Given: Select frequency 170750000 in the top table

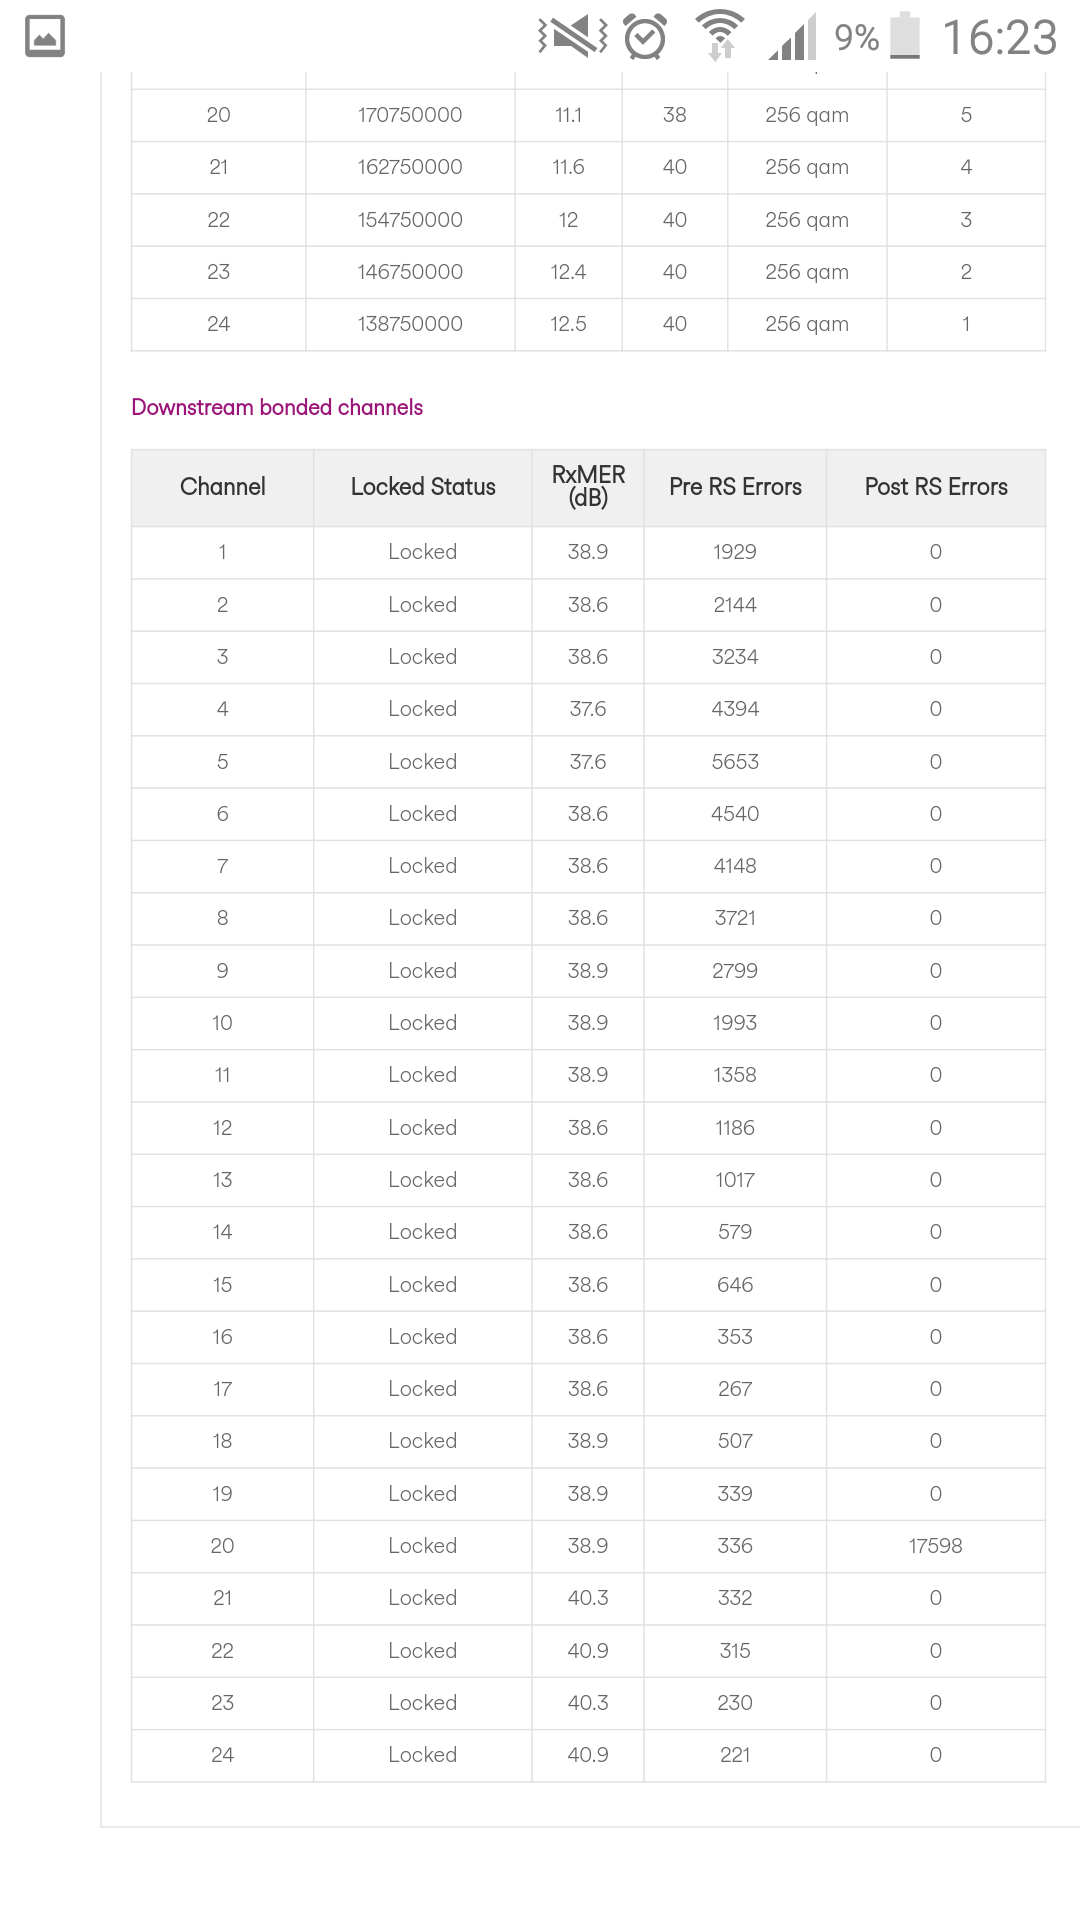Looking at the screenshot, I should tap(410, 115).
